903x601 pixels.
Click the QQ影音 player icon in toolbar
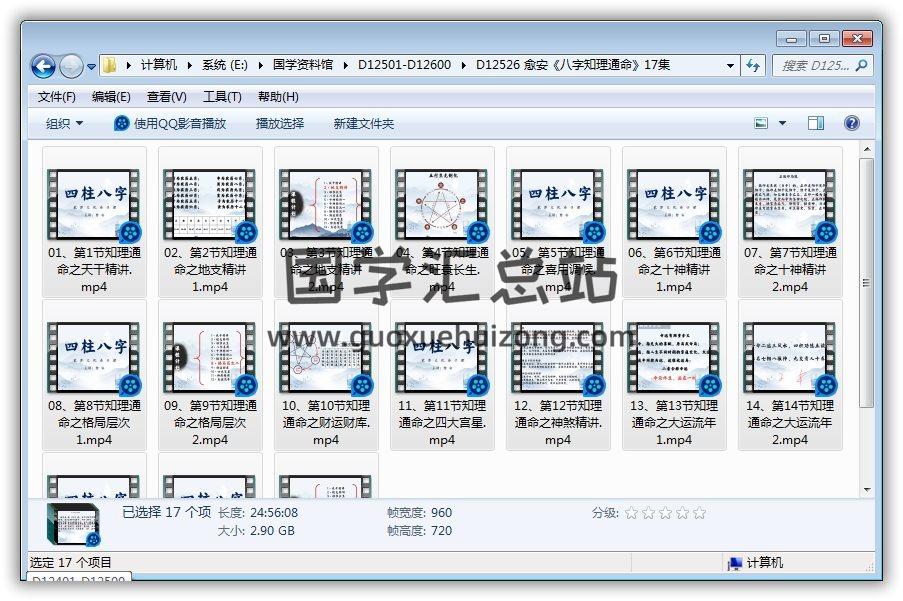[122, 123]
